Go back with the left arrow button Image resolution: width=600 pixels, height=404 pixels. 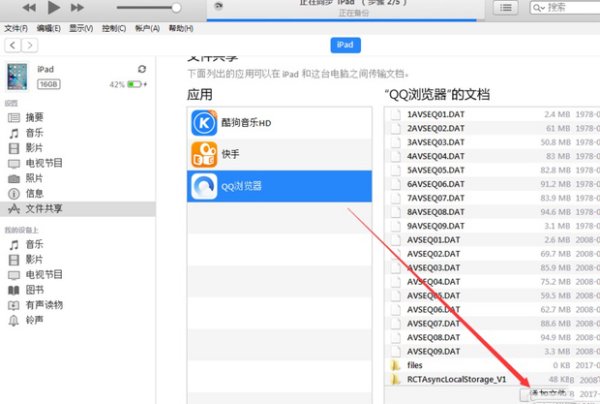click(13, 46)
